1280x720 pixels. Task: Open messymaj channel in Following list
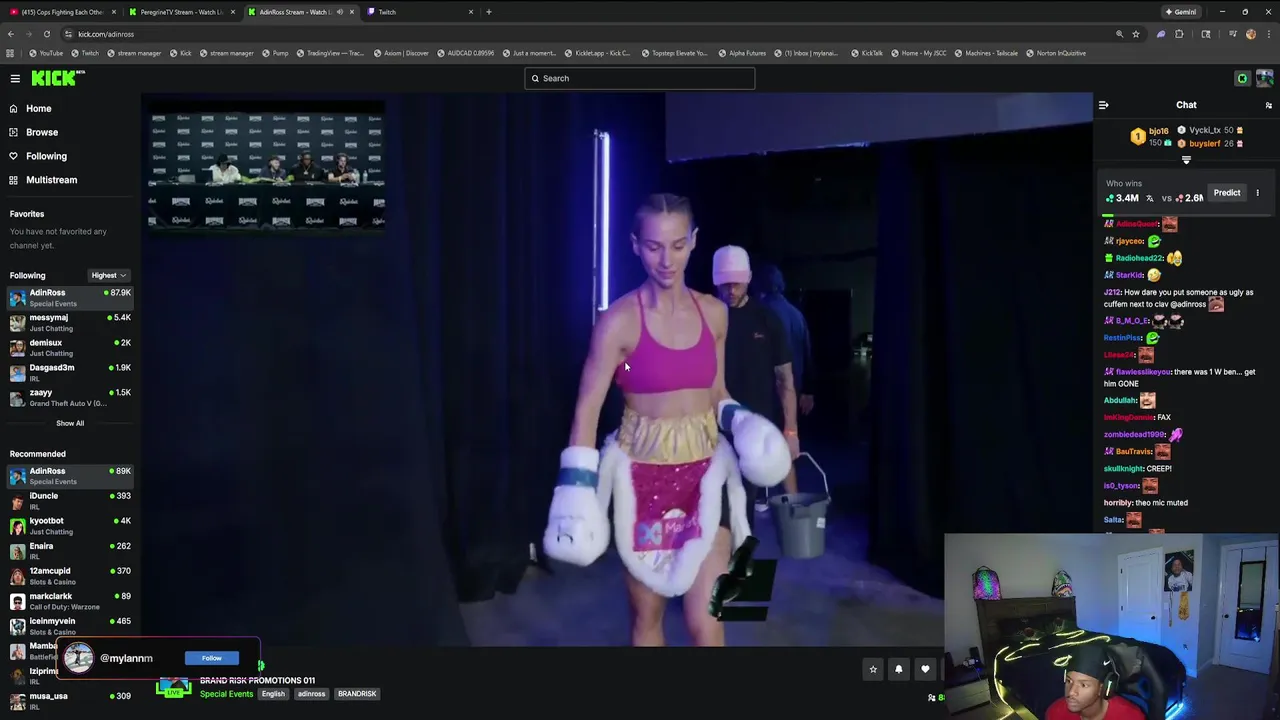70,322
